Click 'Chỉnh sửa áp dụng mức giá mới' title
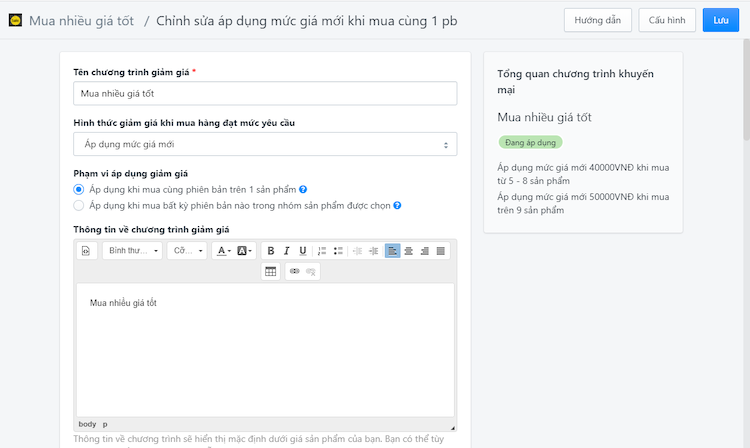This screenshot has height=448, width=750. pyautogui.click(x=307, y=21)
